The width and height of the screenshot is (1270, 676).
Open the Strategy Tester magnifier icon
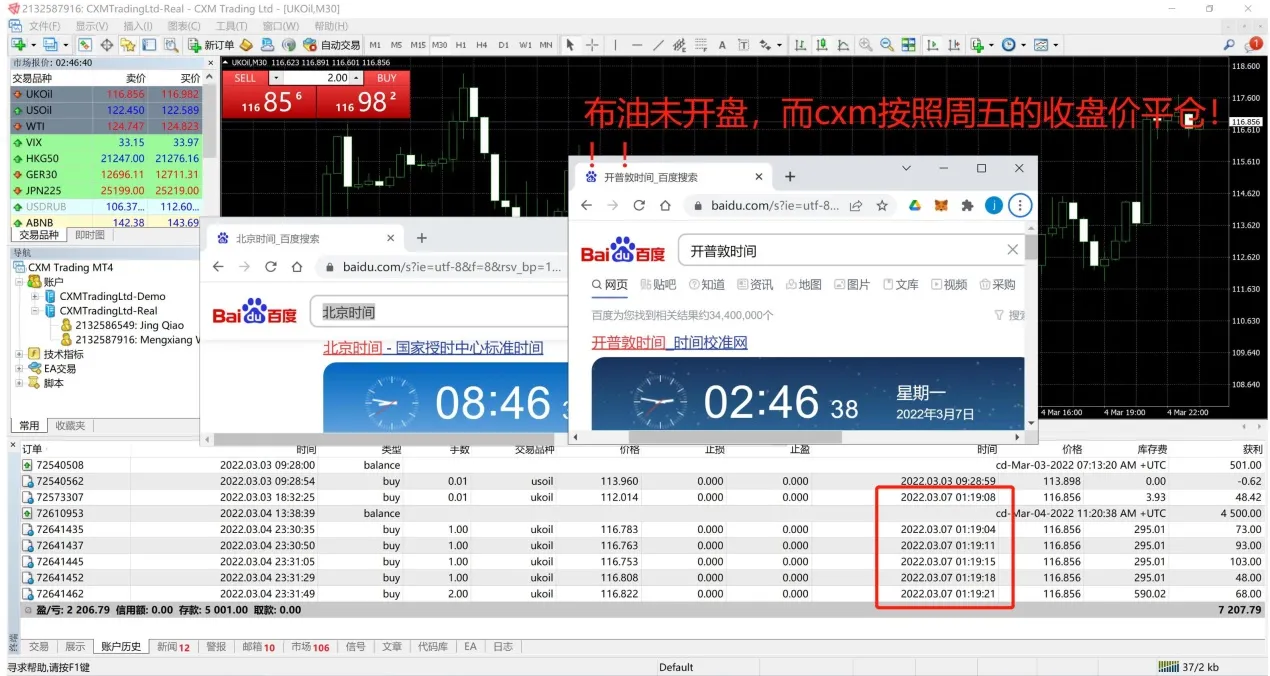[171, 45]
